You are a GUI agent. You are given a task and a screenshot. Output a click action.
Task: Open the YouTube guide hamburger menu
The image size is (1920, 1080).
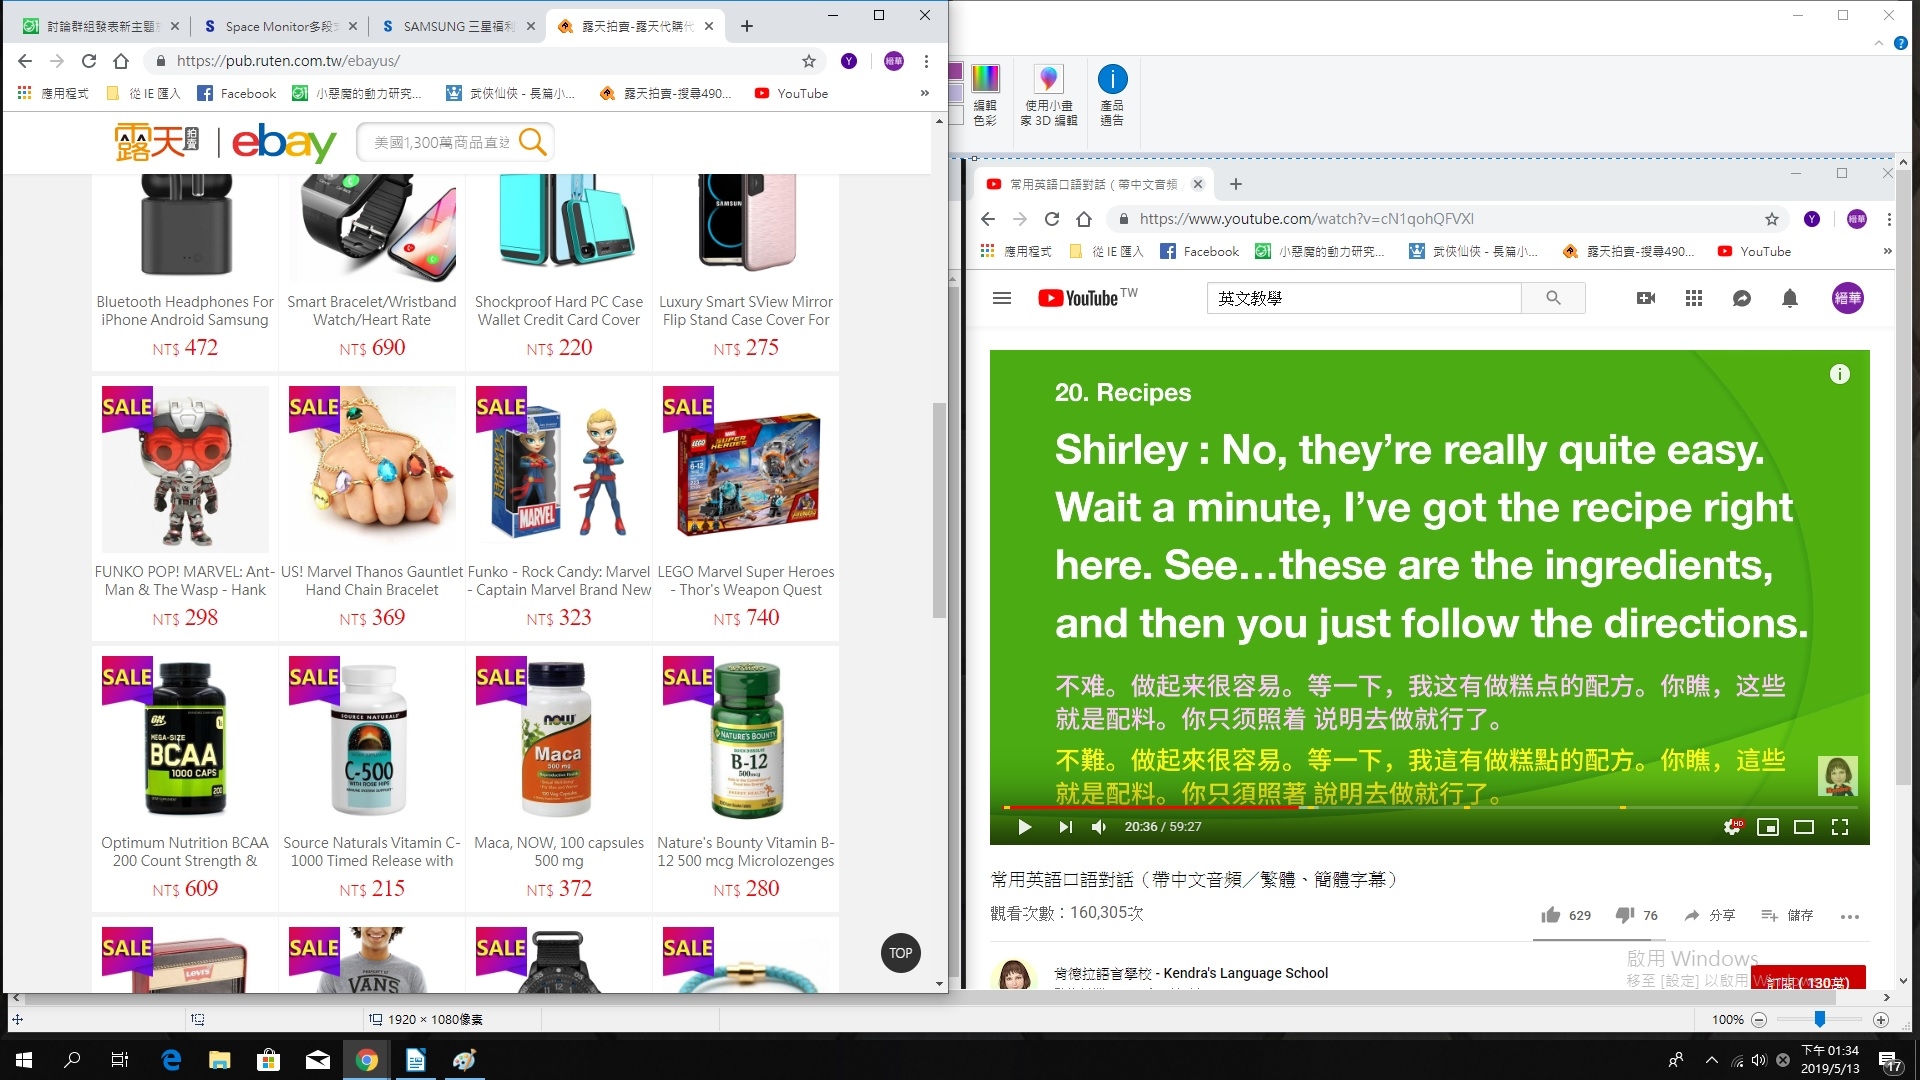coord(1002,298)
